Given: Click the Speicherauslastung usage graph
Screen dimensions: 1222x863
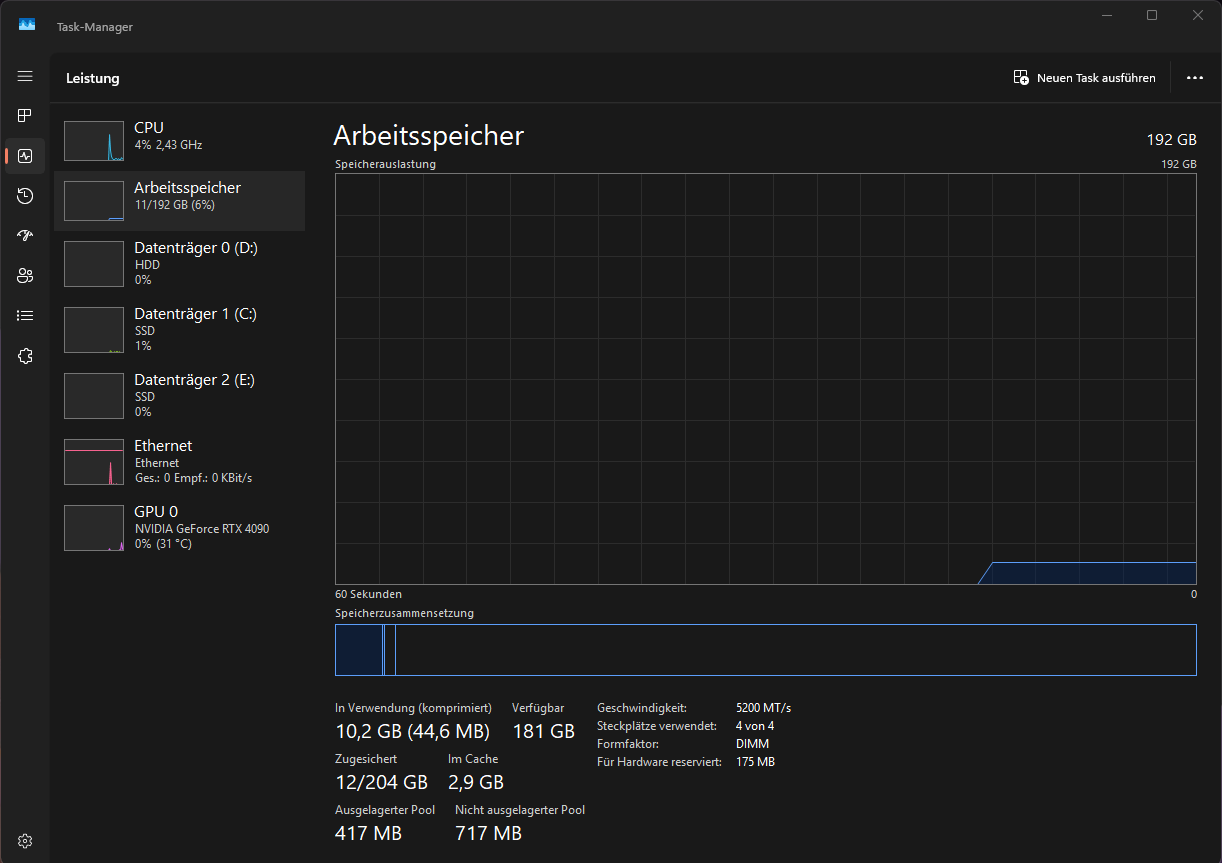Looking at the screenshot, I should 765,379.
